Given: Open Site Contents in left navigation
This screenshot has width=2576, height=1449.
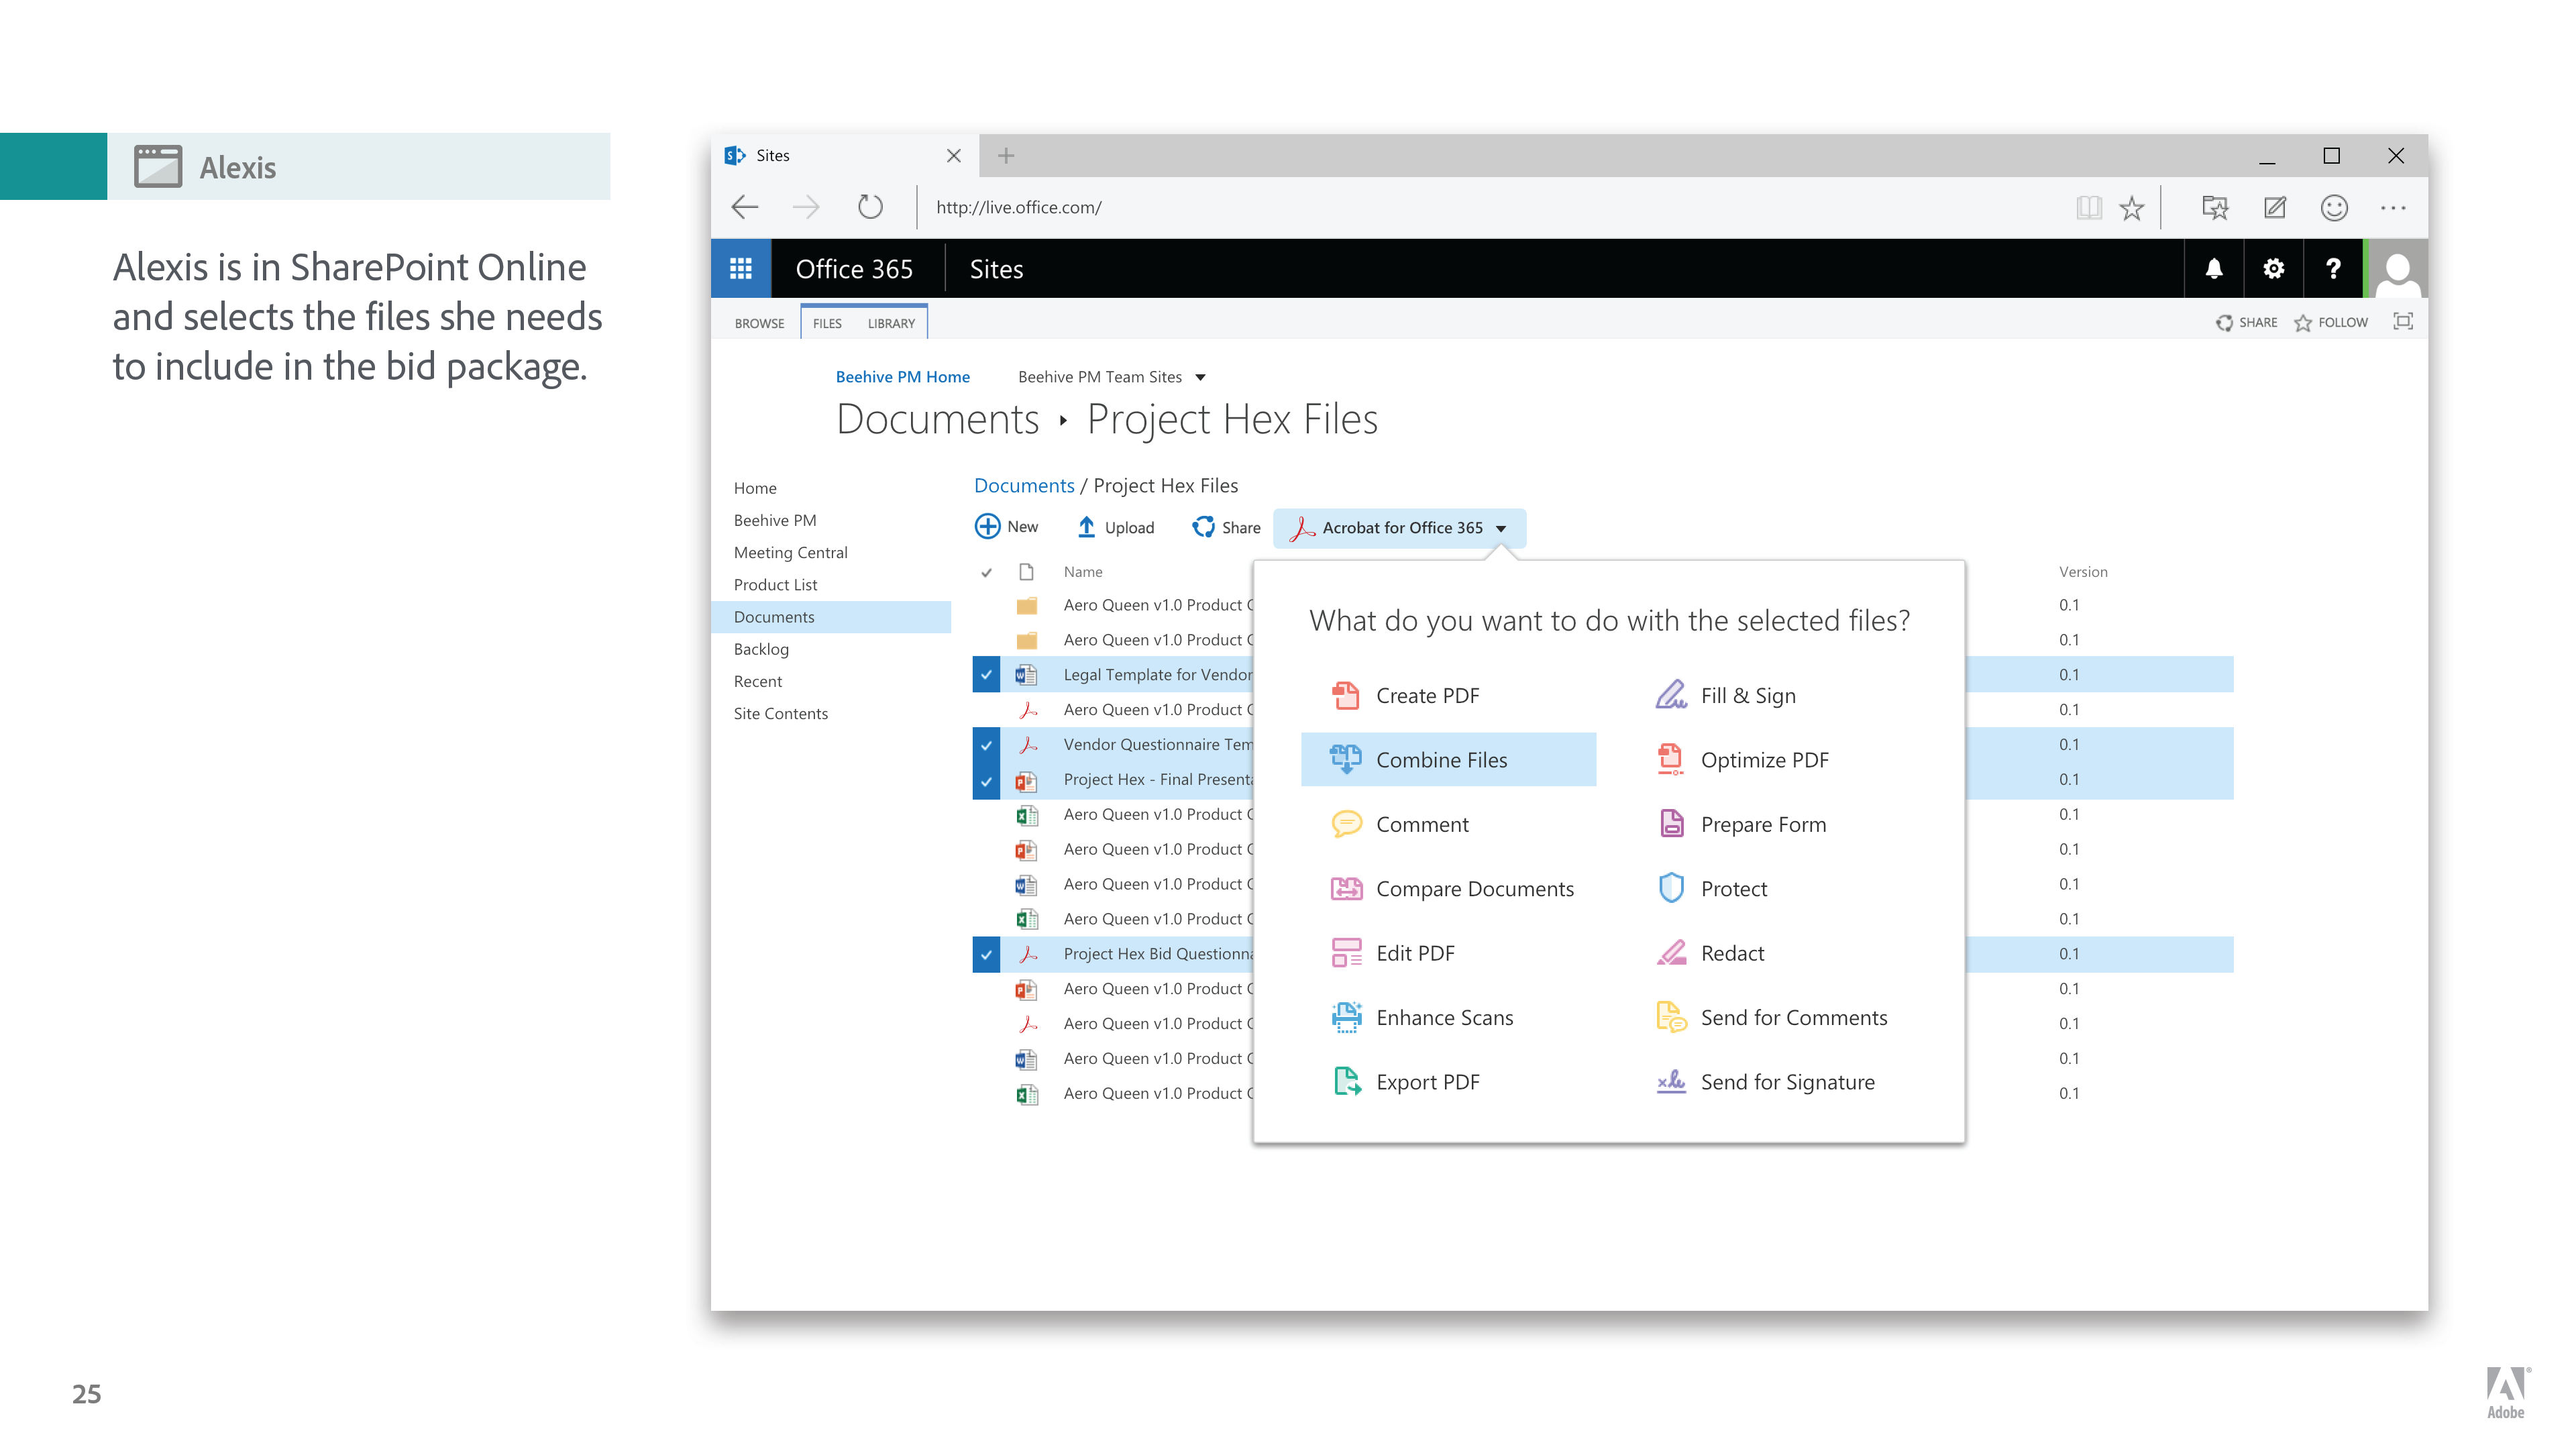Looking at the screenshot, I should [781, 713].
